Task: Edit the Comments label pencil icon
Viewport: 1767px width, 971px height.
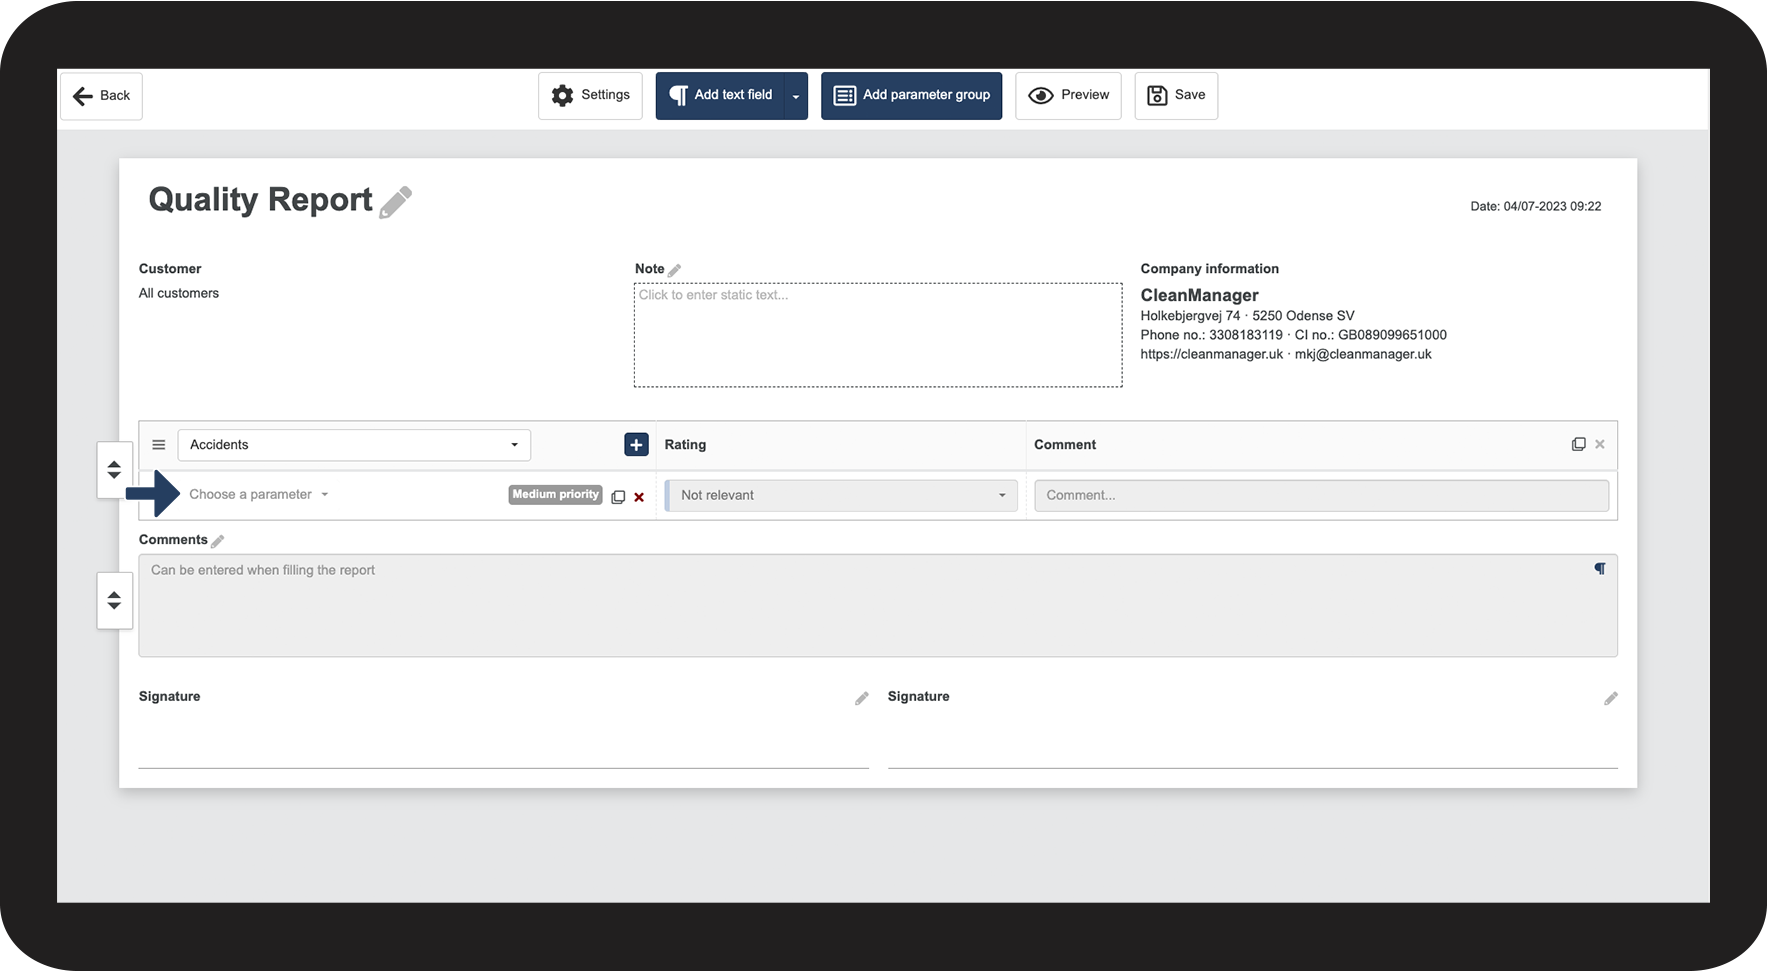Action: 218,541
